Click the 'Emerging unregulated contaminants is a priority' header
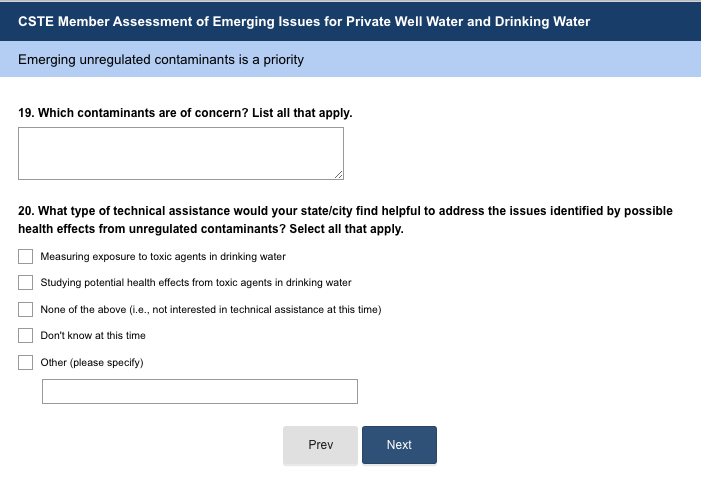The image size is (701, 494). click(x=161, y=60)
